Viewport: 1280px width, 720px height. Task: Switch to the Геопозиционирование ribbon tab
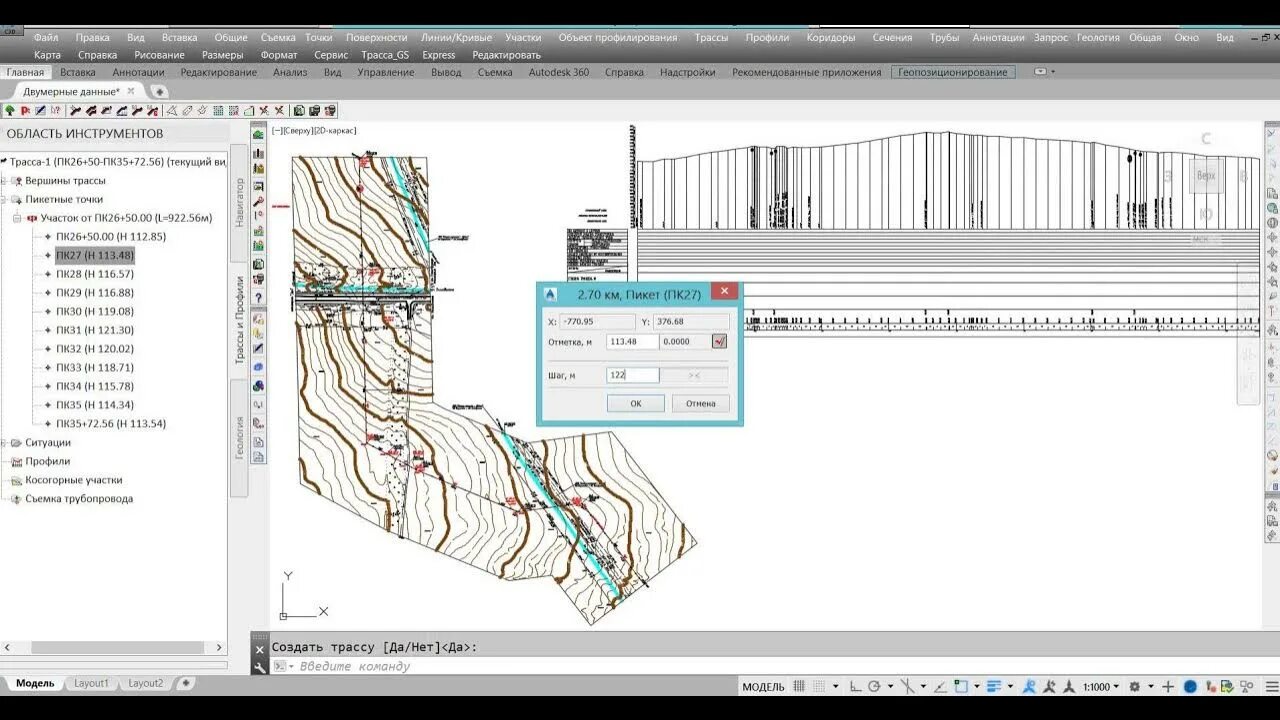click(953, 72)
